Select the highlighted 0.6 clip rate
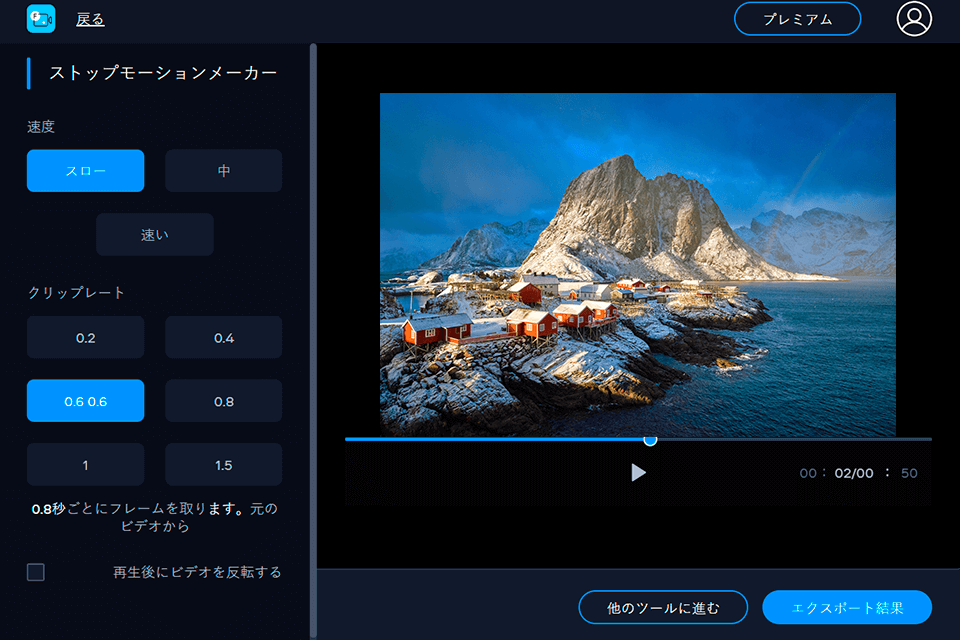This screenshot has width=960, height=640. [x=85, y=400]
